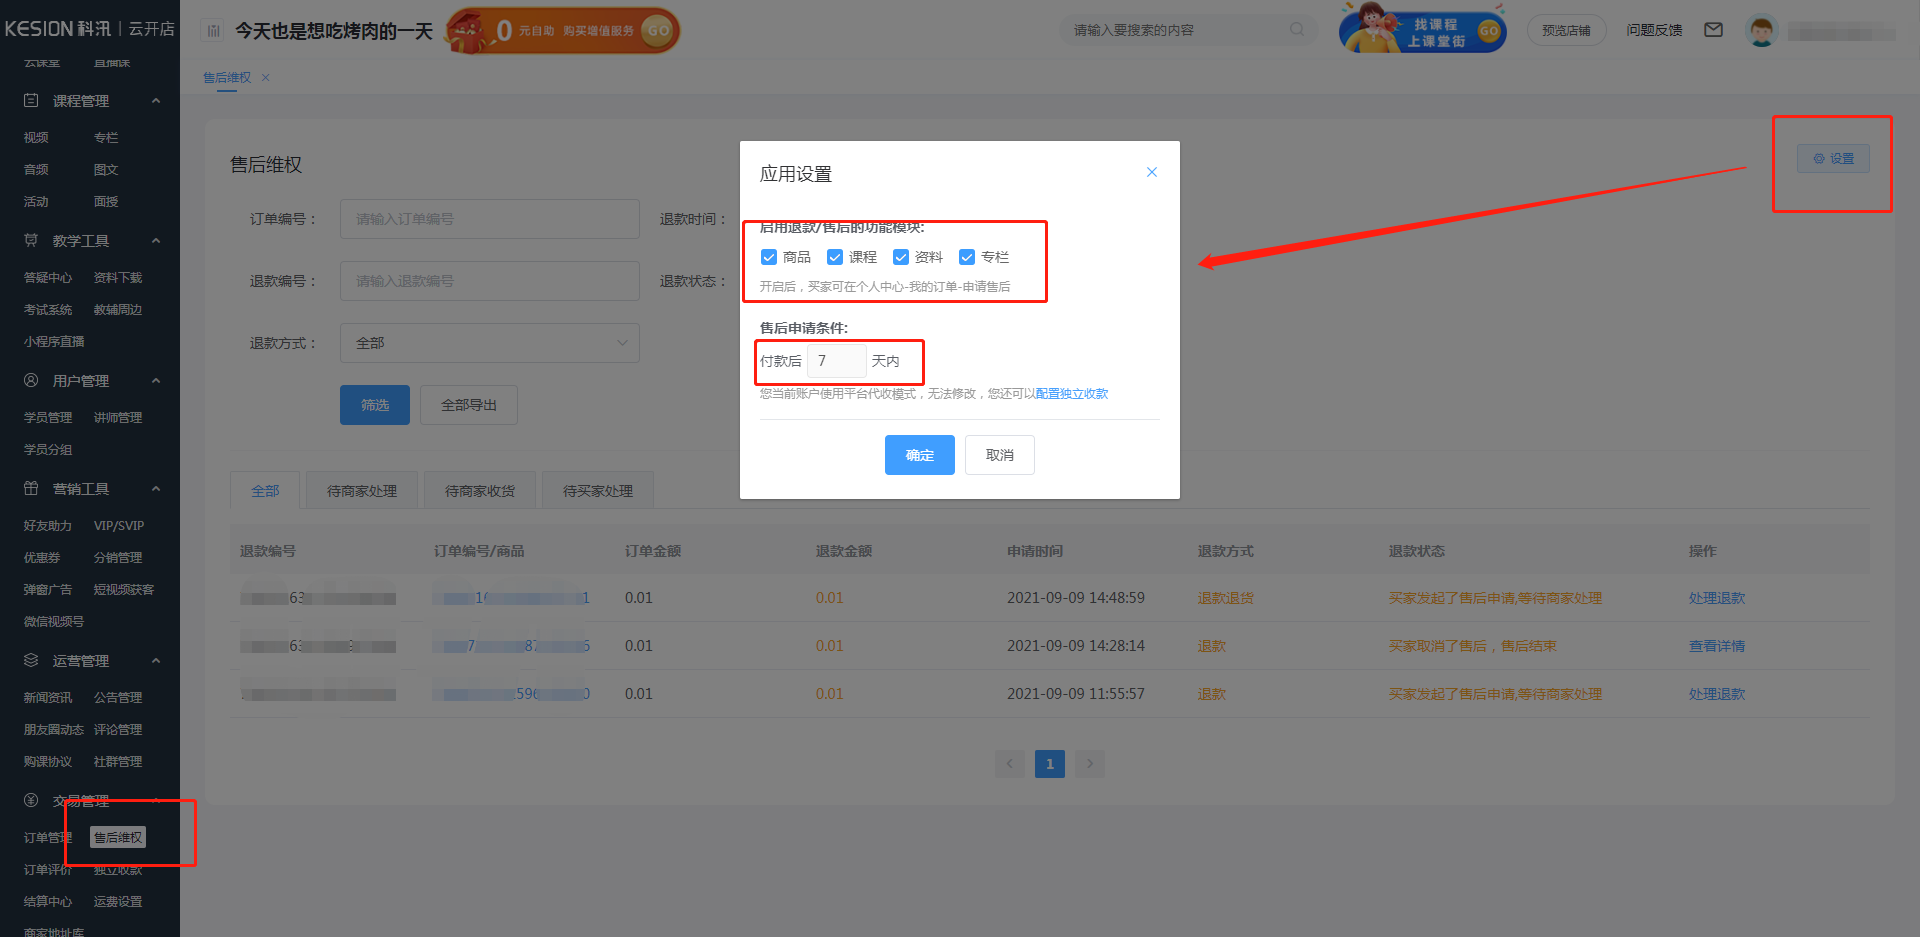The width and height of the screenshot is (1920, 937).
Task: Disable the 专栏 module checkbox
Action: point(966,257)
